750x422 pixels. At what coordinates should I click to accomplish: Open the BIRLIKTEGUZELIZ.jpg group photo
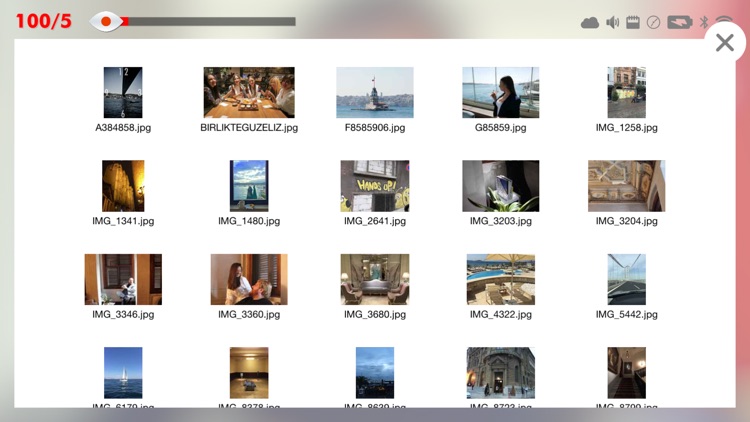click(x=249, y=93)
